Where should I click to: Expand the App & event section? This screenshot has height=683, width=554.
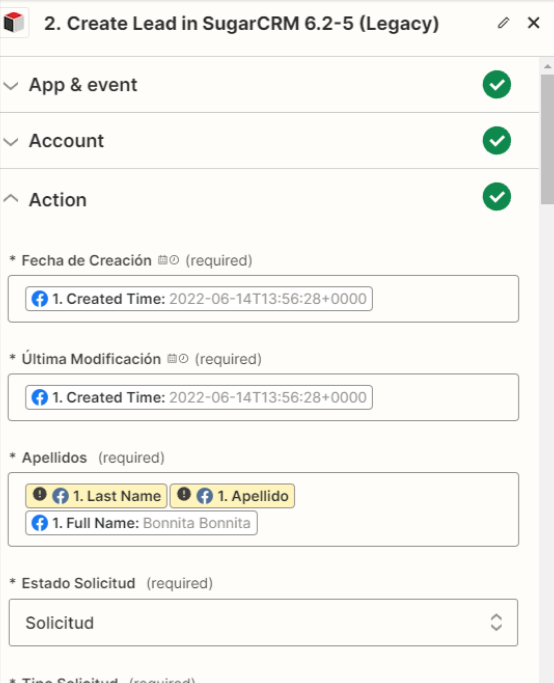[x=11, y=85]
